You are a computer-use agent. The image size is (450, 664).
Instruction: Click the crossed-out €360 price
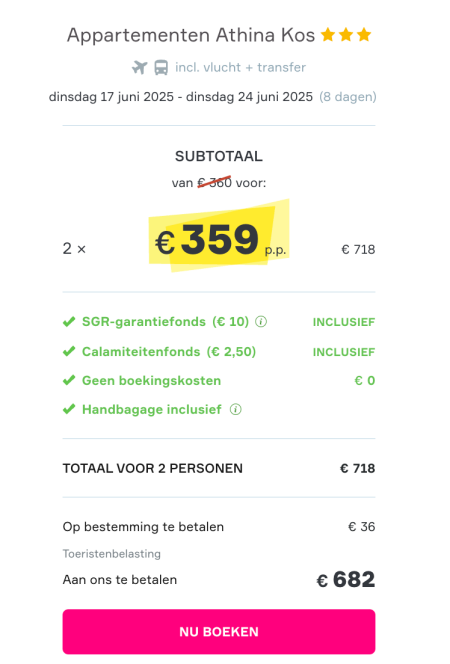click(215, 183)
